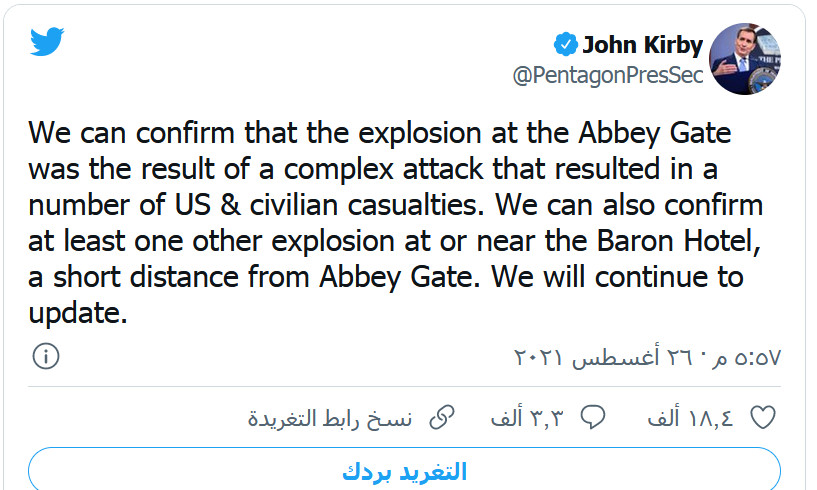Click the info circle icon

coord(47,355)
